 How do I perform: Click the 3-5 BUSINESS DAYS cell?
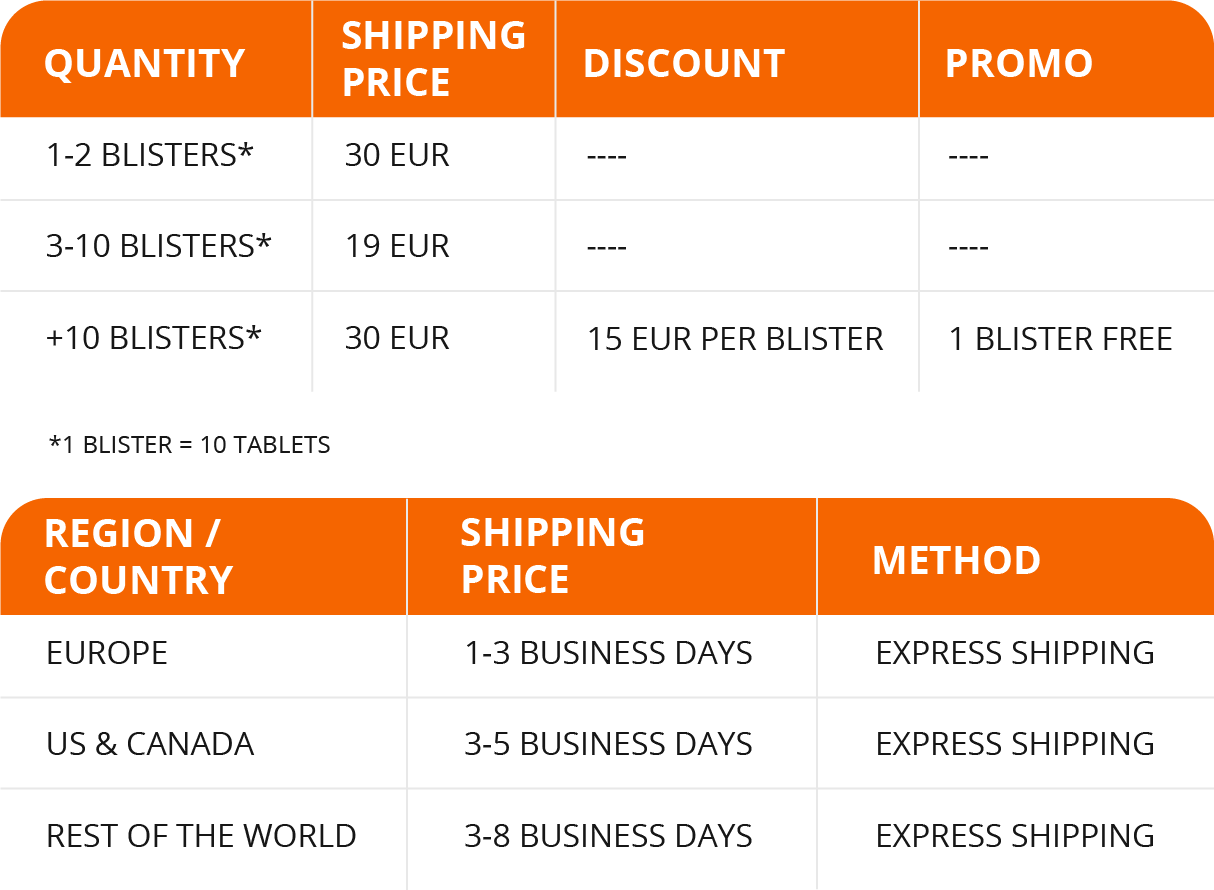point(608,744)
